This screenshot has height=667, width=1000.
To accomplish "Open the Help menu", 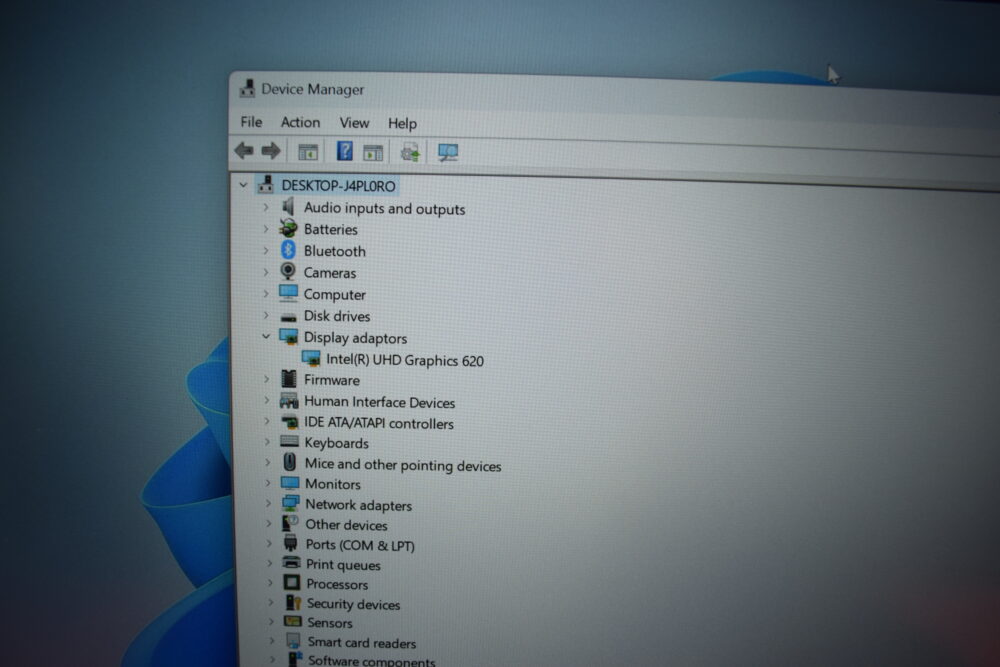I will [x=402, y=123].
